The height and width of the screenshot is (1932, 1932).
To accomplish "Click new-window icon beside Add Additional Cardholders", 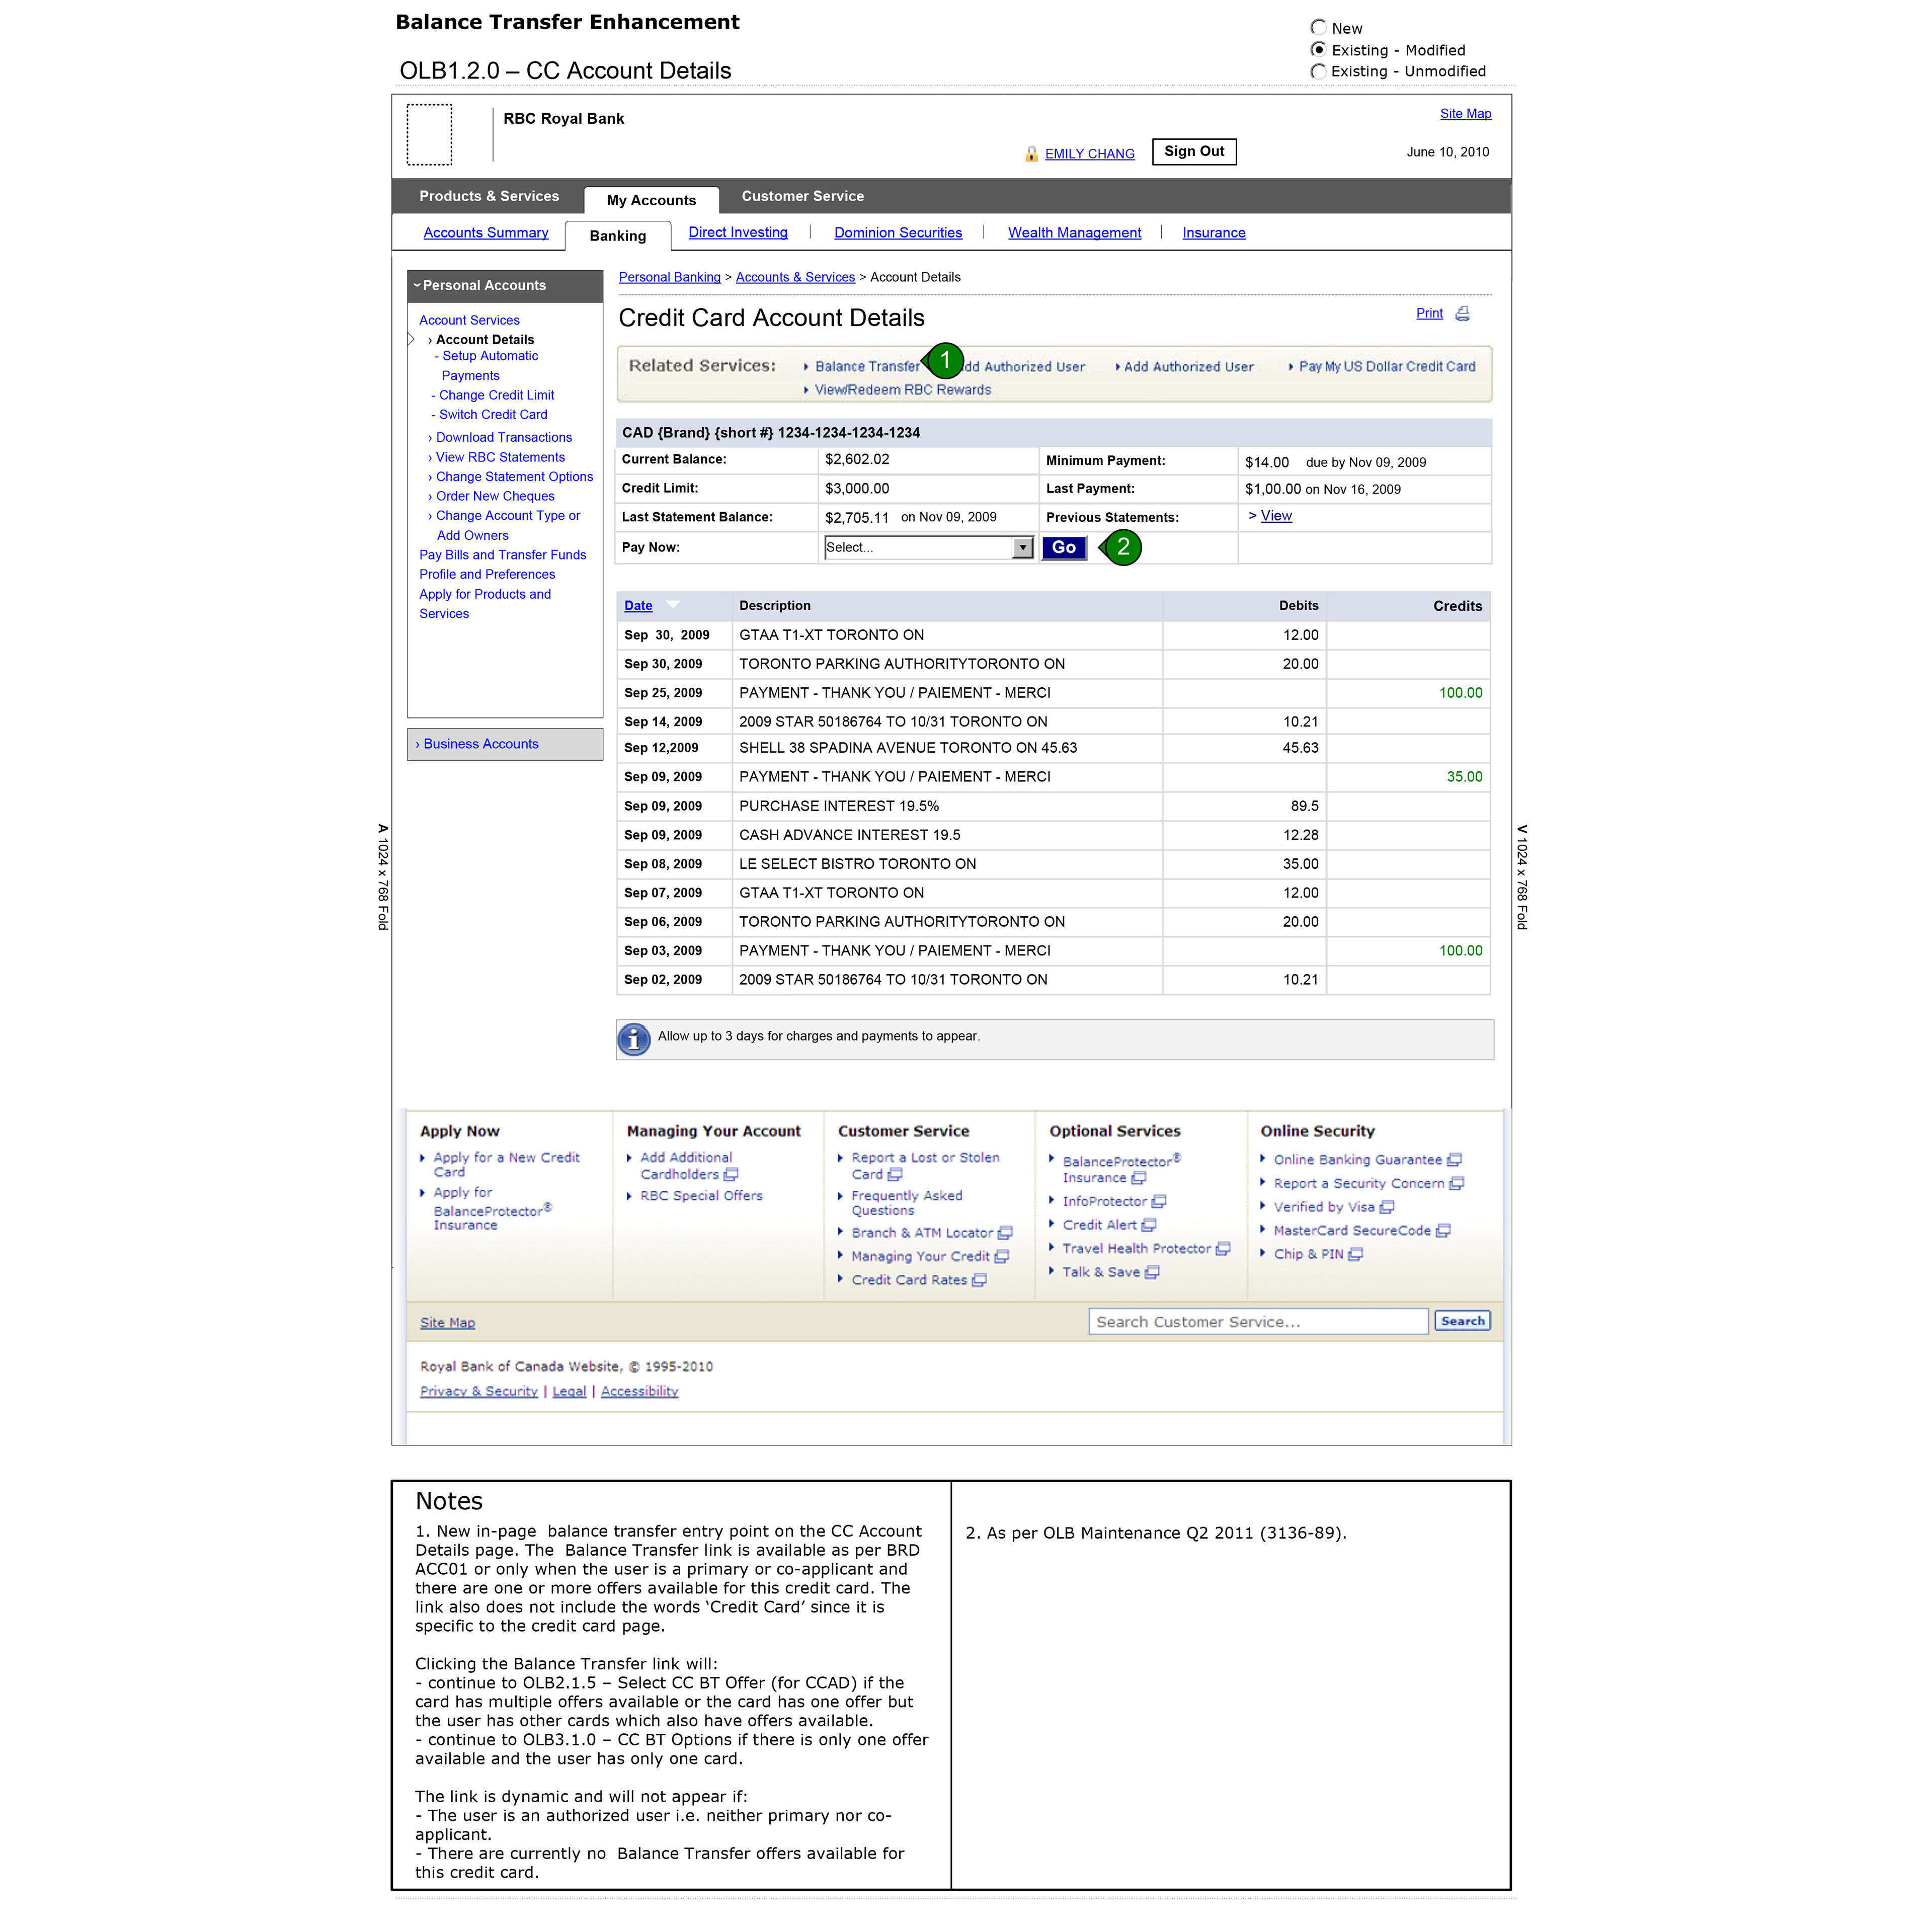I will point(731,1175).
